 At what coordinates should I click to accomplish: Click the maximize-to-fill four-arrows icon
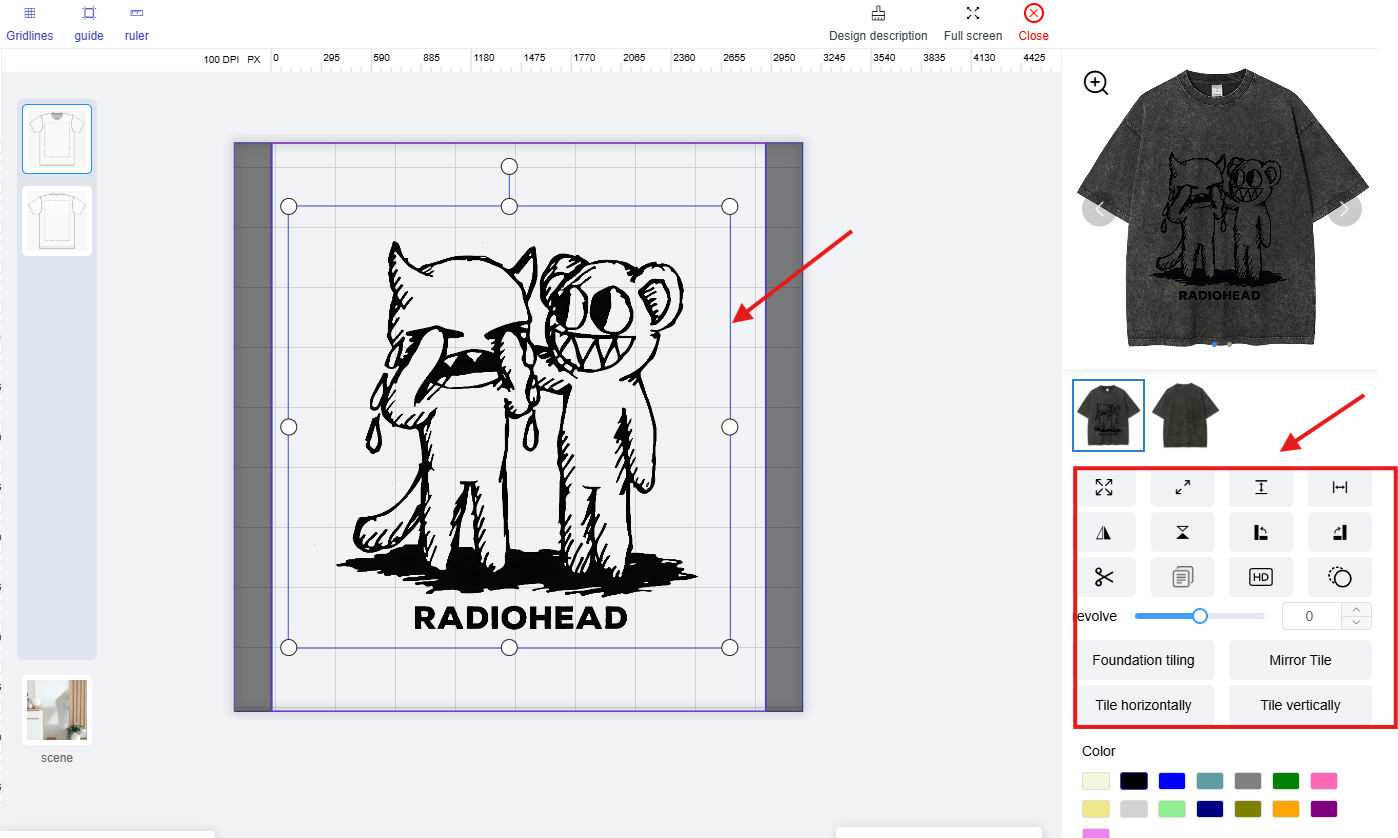point(1104,487)
